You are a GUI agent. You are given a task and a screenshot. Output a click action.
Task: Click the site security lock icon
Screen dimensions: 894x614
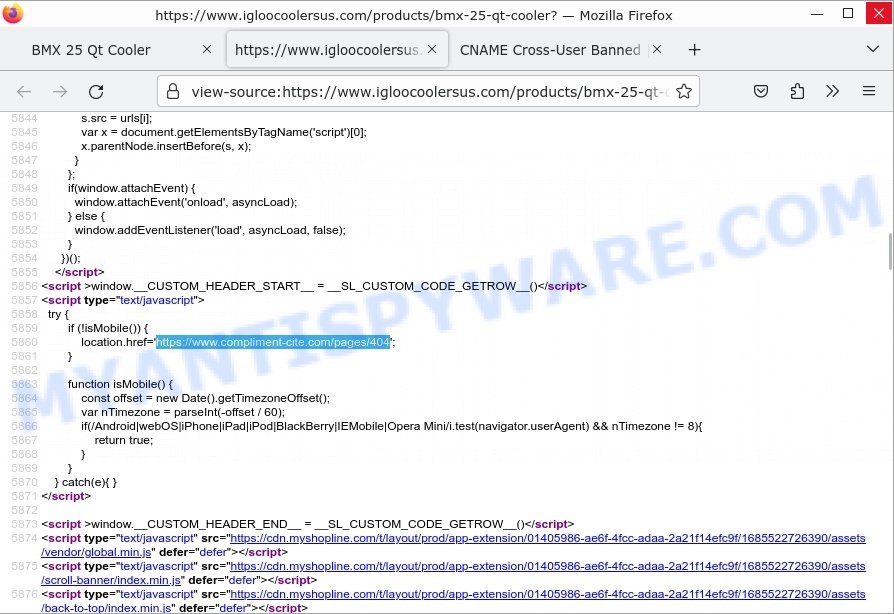pos(173,91)
